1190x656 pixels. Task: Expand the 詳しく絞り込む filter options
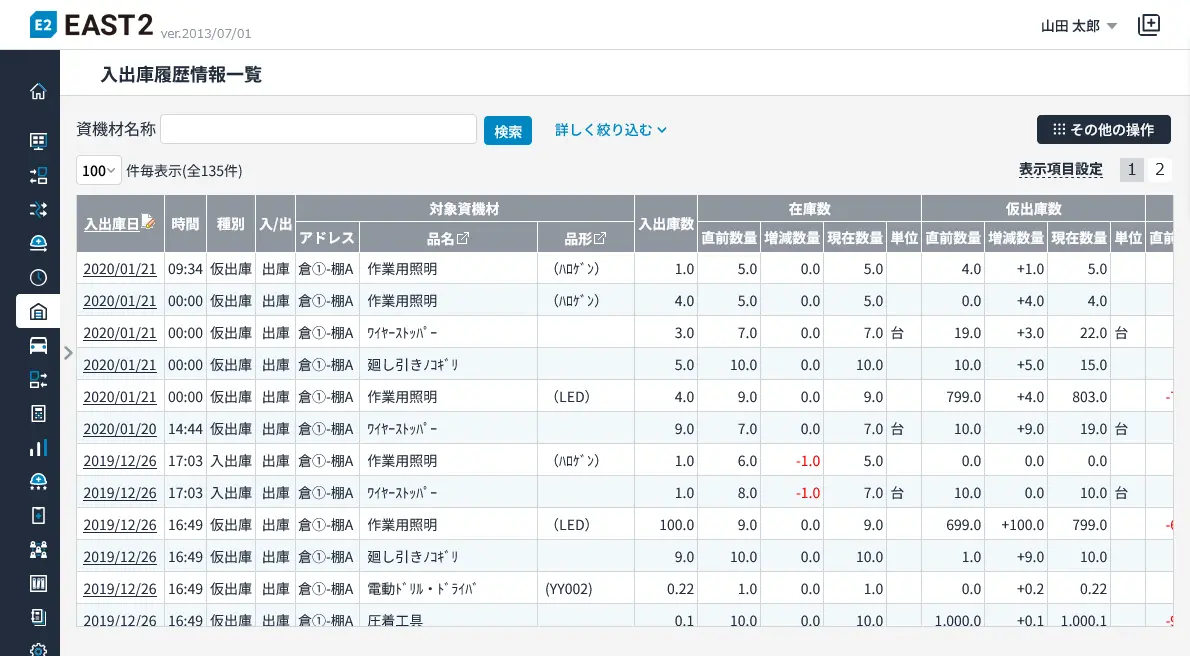610,130
